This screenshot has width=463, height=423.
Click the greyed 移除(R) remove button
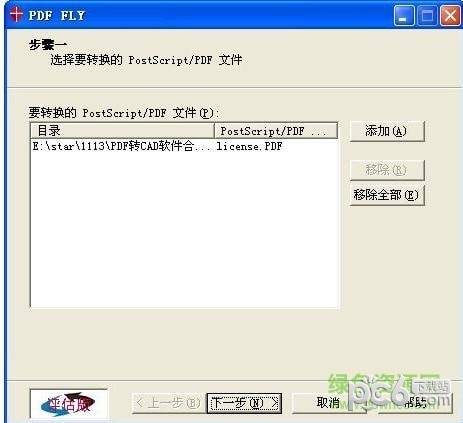(387, 170)
